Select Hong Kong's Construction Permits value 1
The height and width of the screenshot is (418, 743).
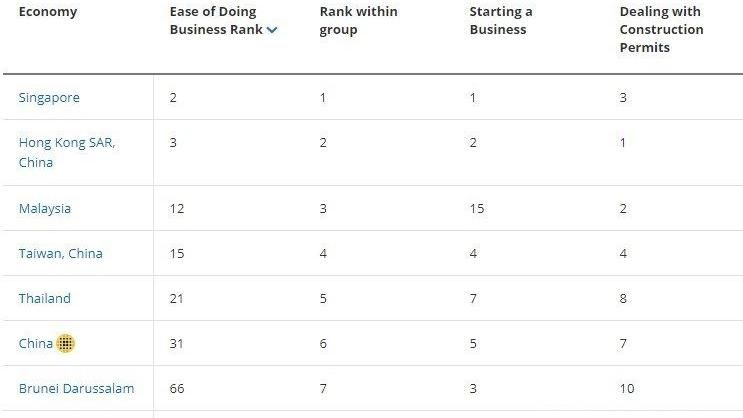click(623, 143)
